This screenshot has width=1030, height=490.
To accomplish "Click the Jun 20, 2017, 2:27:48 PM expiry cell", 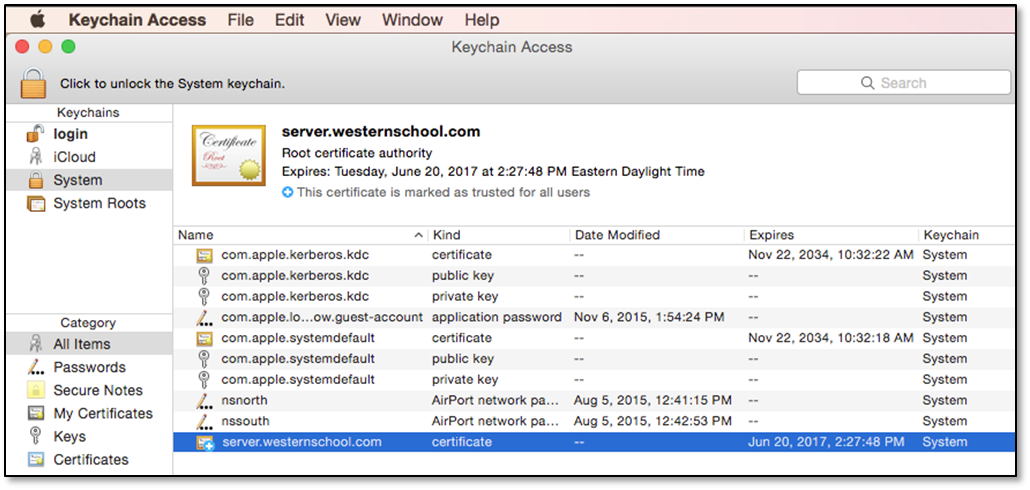I will pos(826,442).
